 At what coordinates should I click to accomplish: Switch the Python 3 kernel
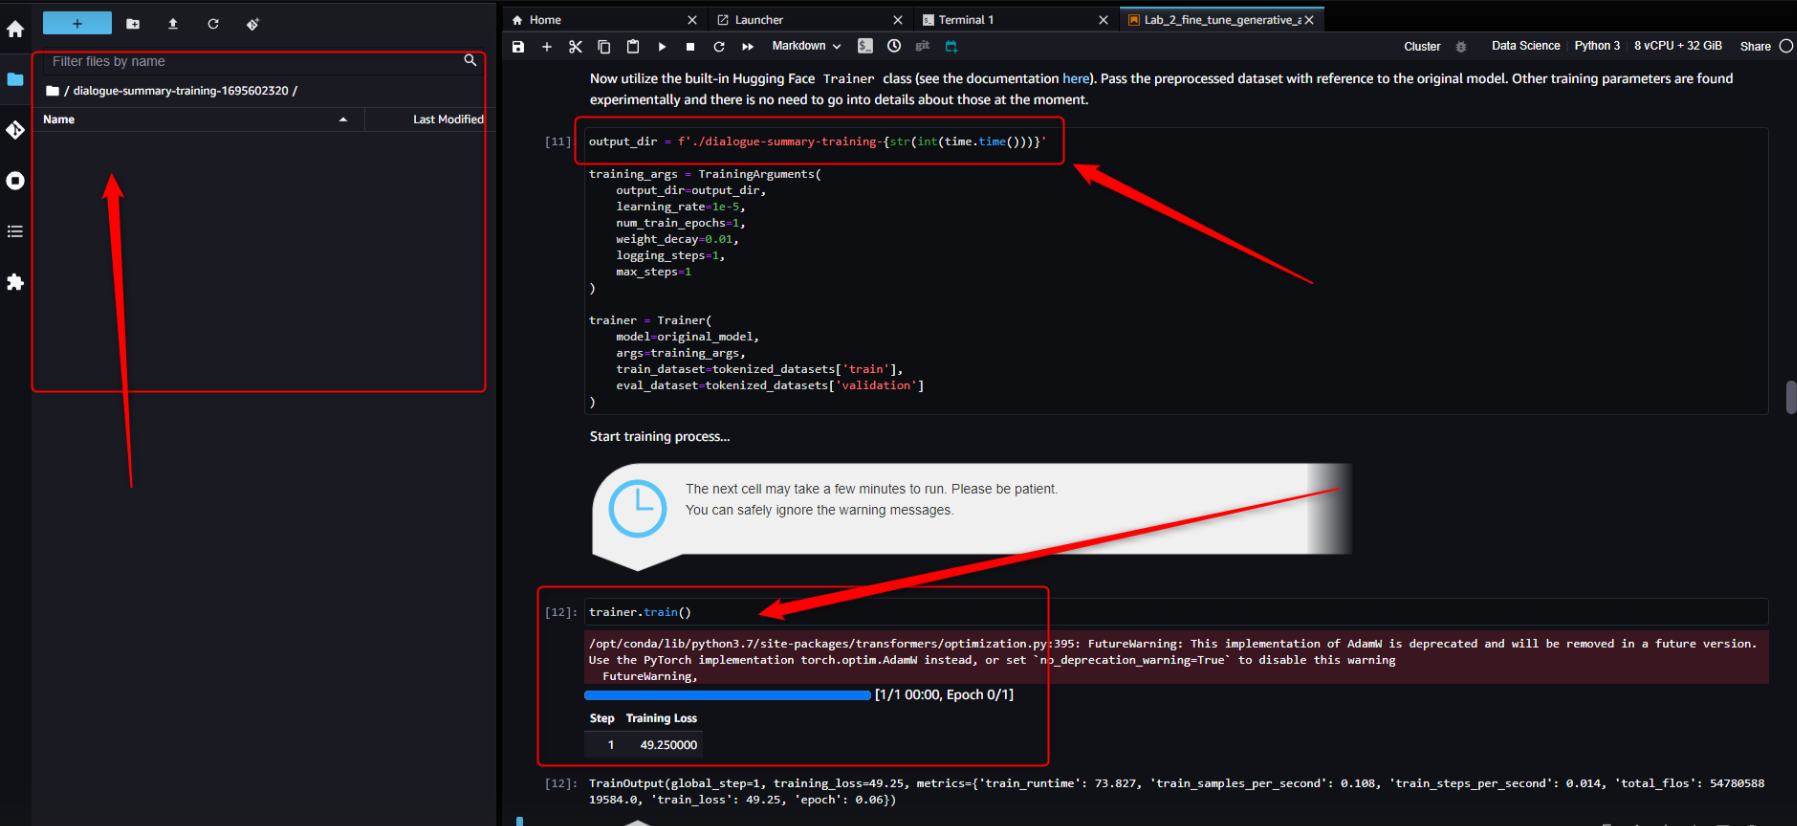[1597, 46]
